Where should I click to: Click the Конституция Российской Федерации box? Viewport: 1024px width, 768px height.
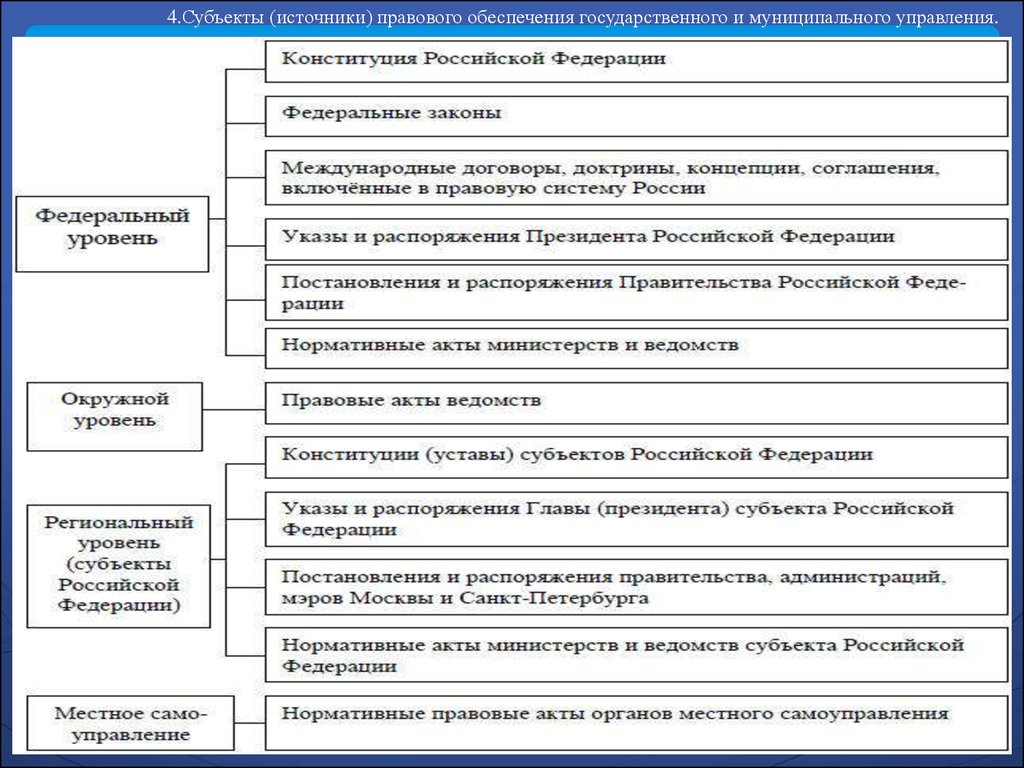click(636, 60)
